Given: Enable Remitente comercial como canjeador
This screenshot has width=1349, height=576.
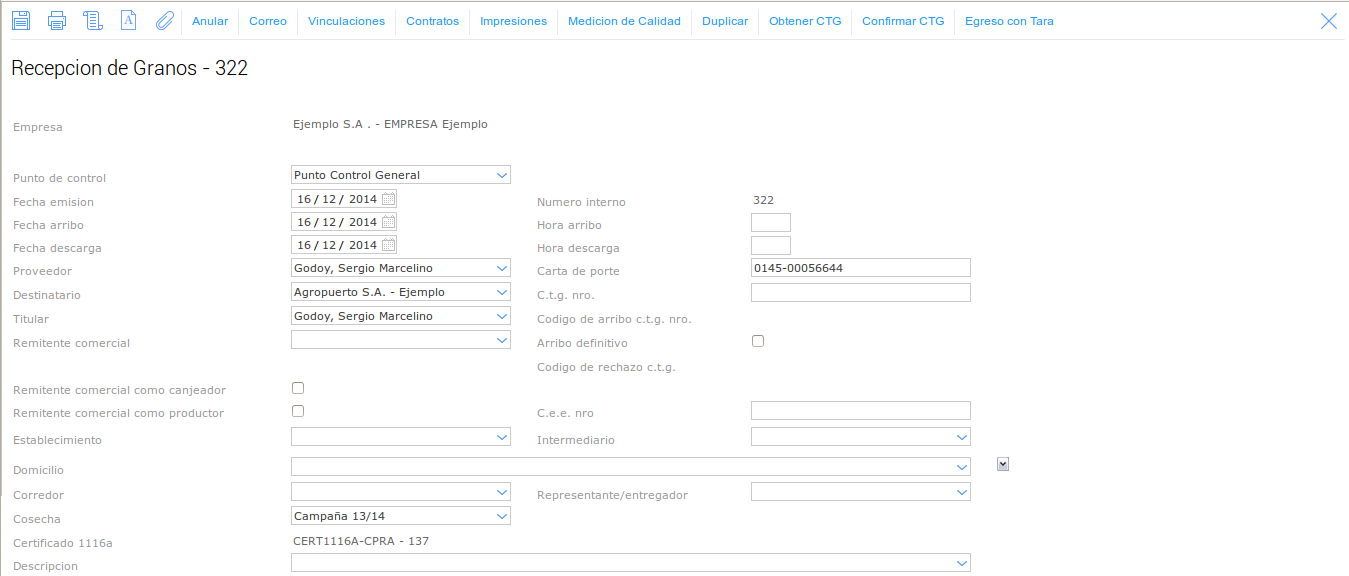Looking at the screenshot, I should pos(298,388).
